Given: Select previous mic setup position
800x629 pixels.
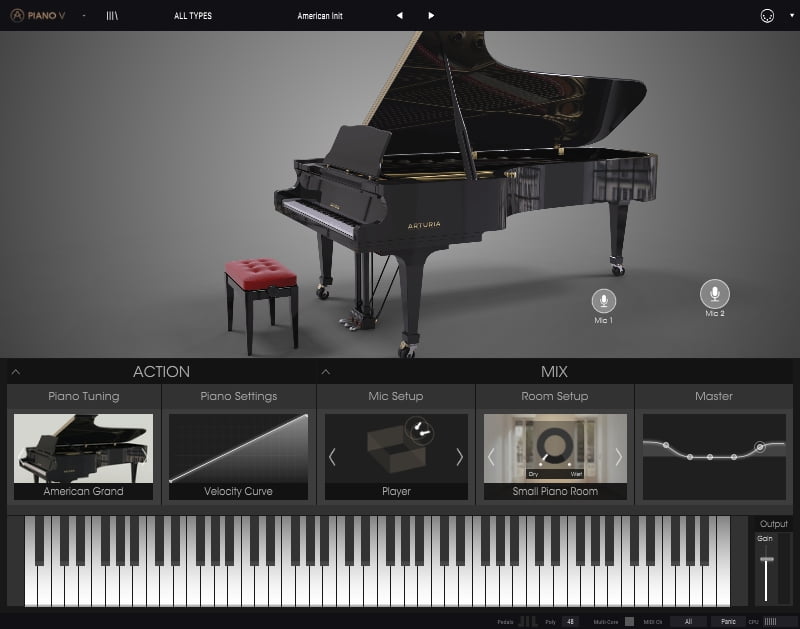Looking at the screenshot, I should [332, 457].
